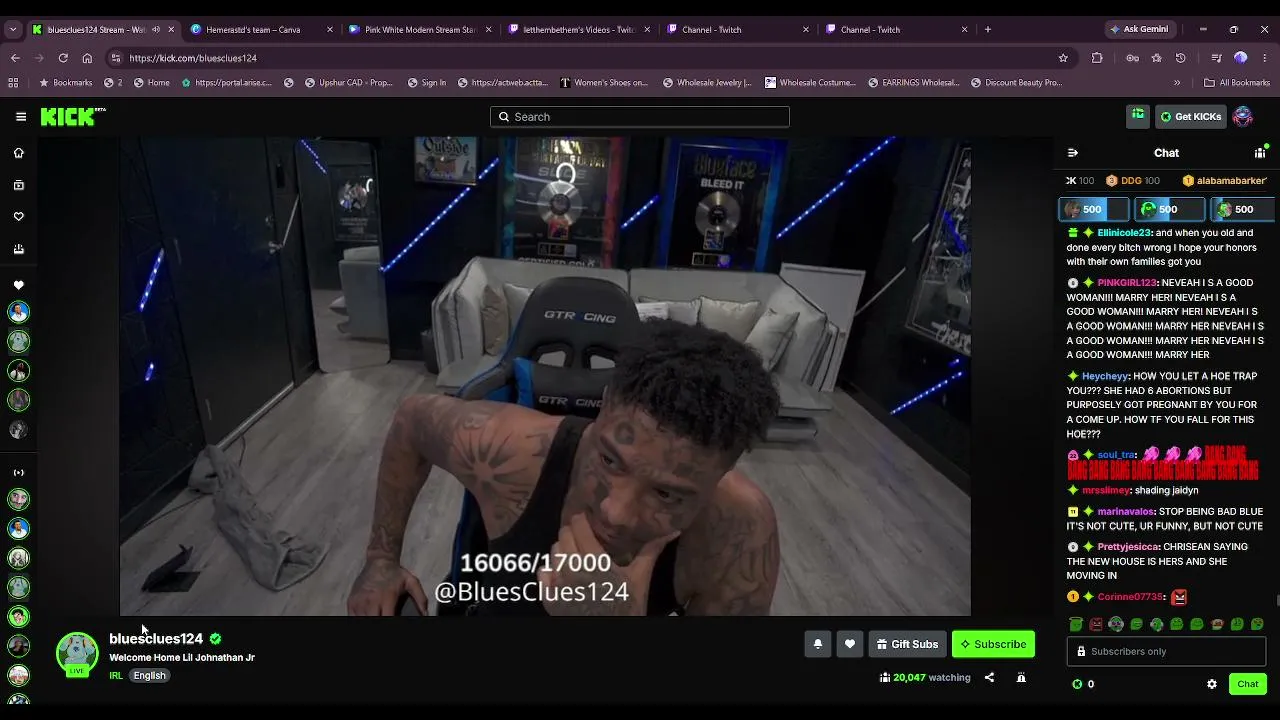
Task: Toggle notification bell for bluesclues124
Action: click(x=818, y=644)
